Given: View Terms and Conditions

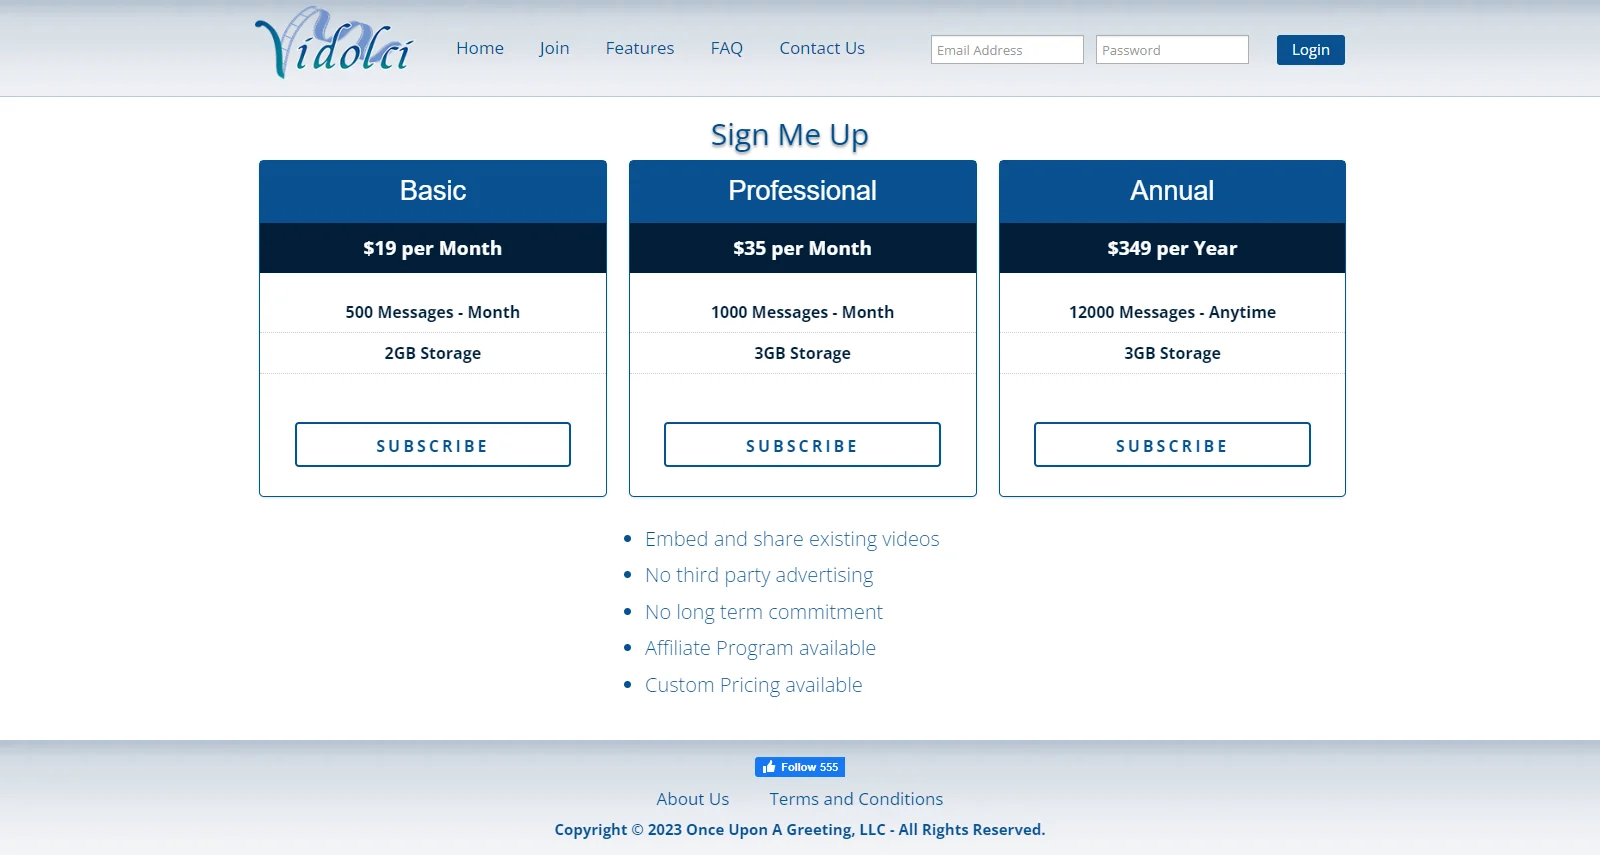Looking at the screenshot, I should click(x=856, y=799).
